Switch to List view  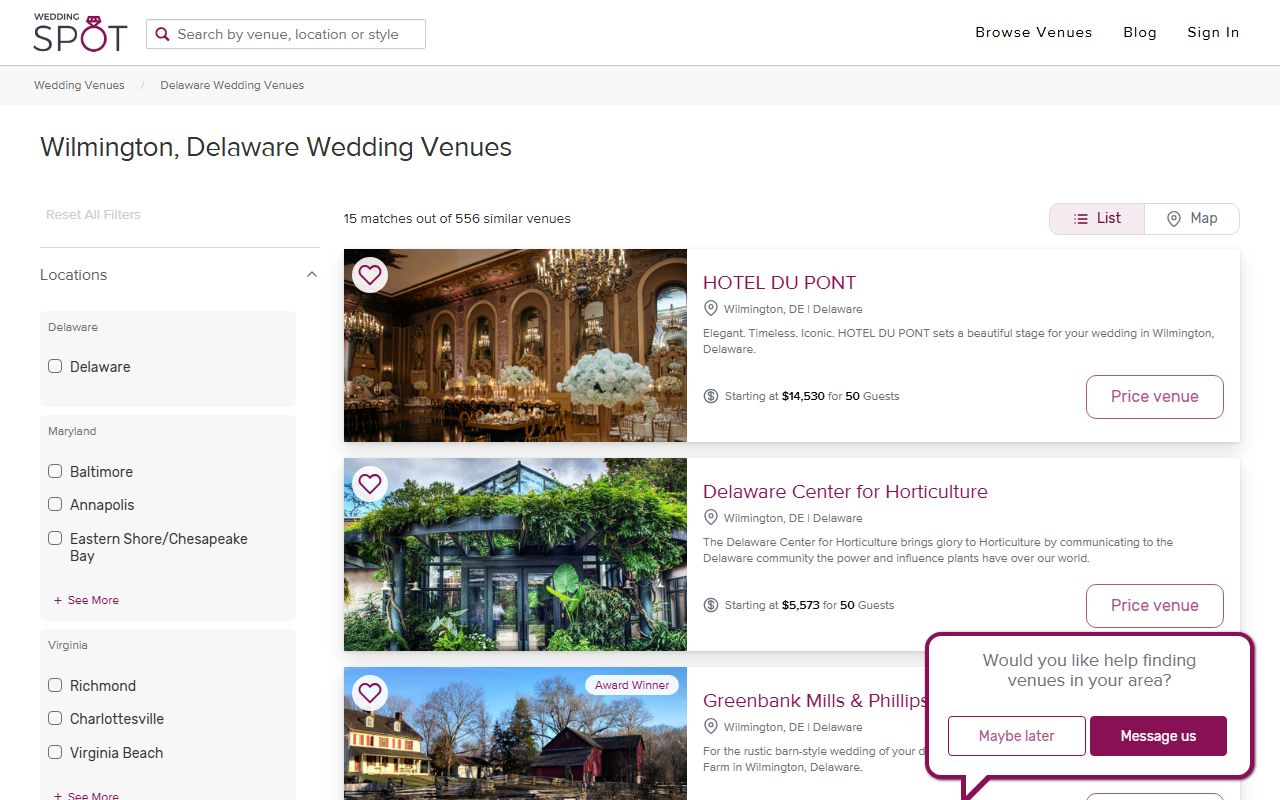[x=1097, y=218]
